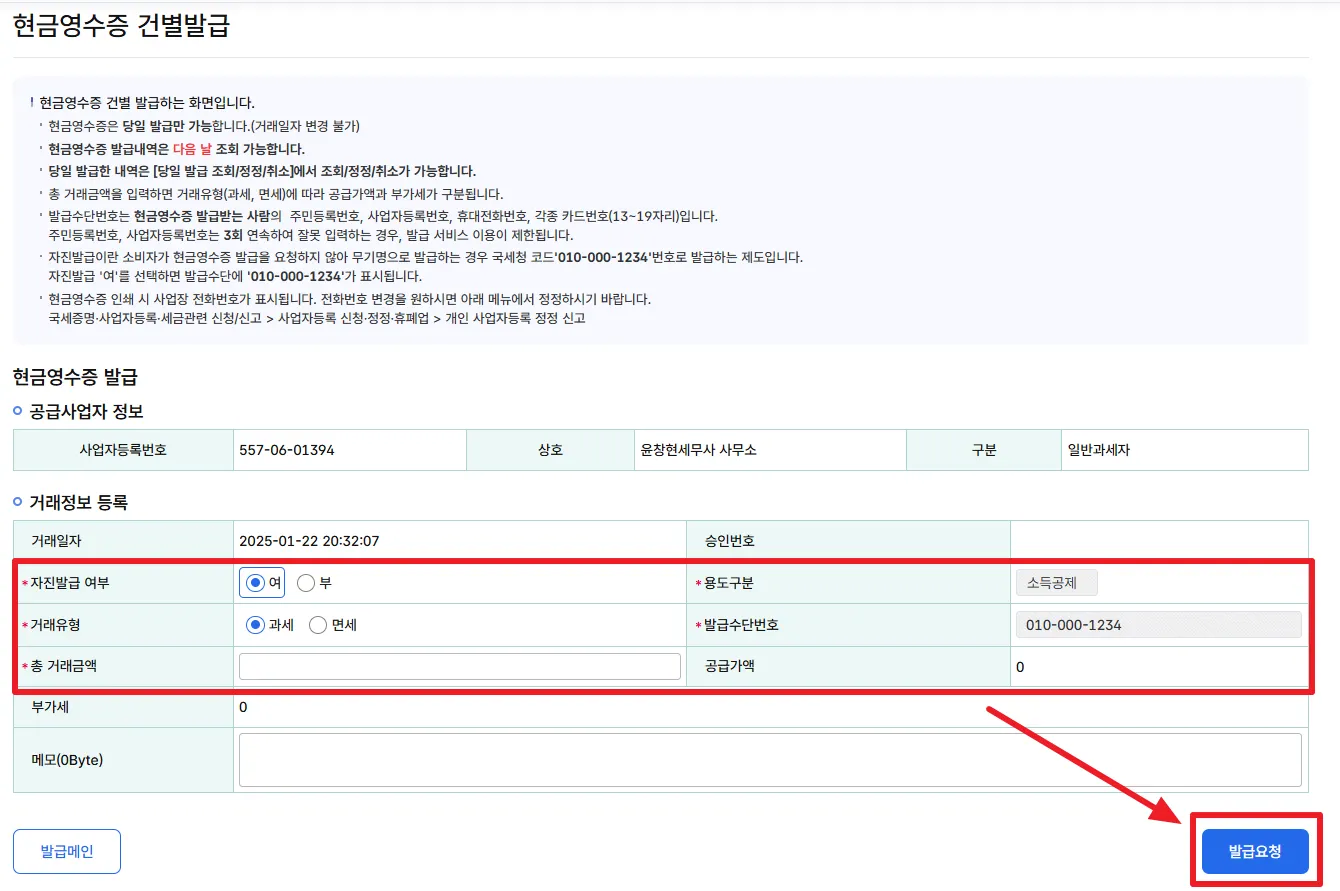The width and height of the screenshot is (1340, 891).
Task: Choose 면세 as the 거래유형
Action: point(318,625)
